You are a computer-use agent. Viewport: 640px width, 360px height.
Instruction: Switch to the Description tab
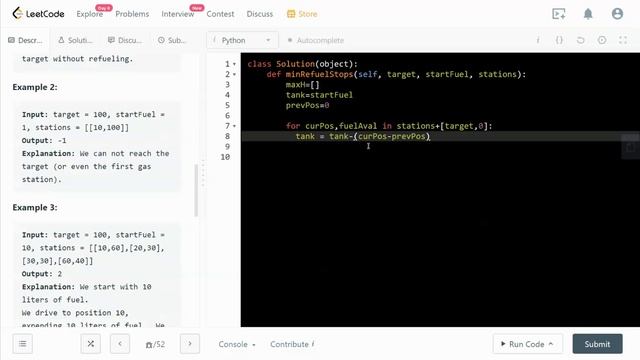pos(25,40)
